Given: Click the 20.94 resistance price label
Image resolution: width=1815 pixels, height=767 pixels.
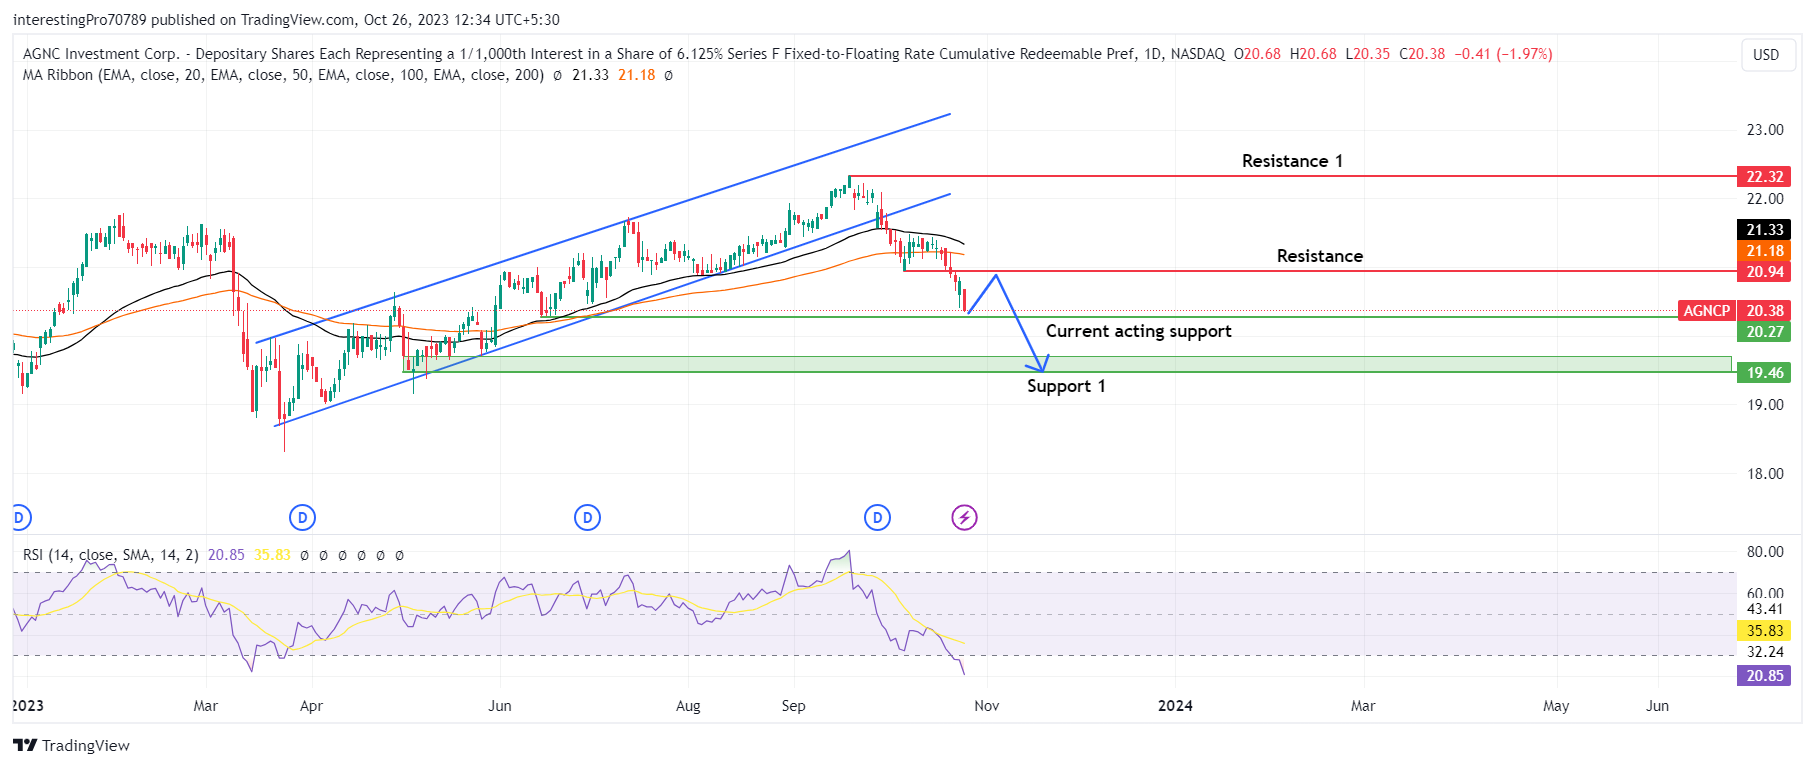Looking at the screenshot, I should point(1764,272).
